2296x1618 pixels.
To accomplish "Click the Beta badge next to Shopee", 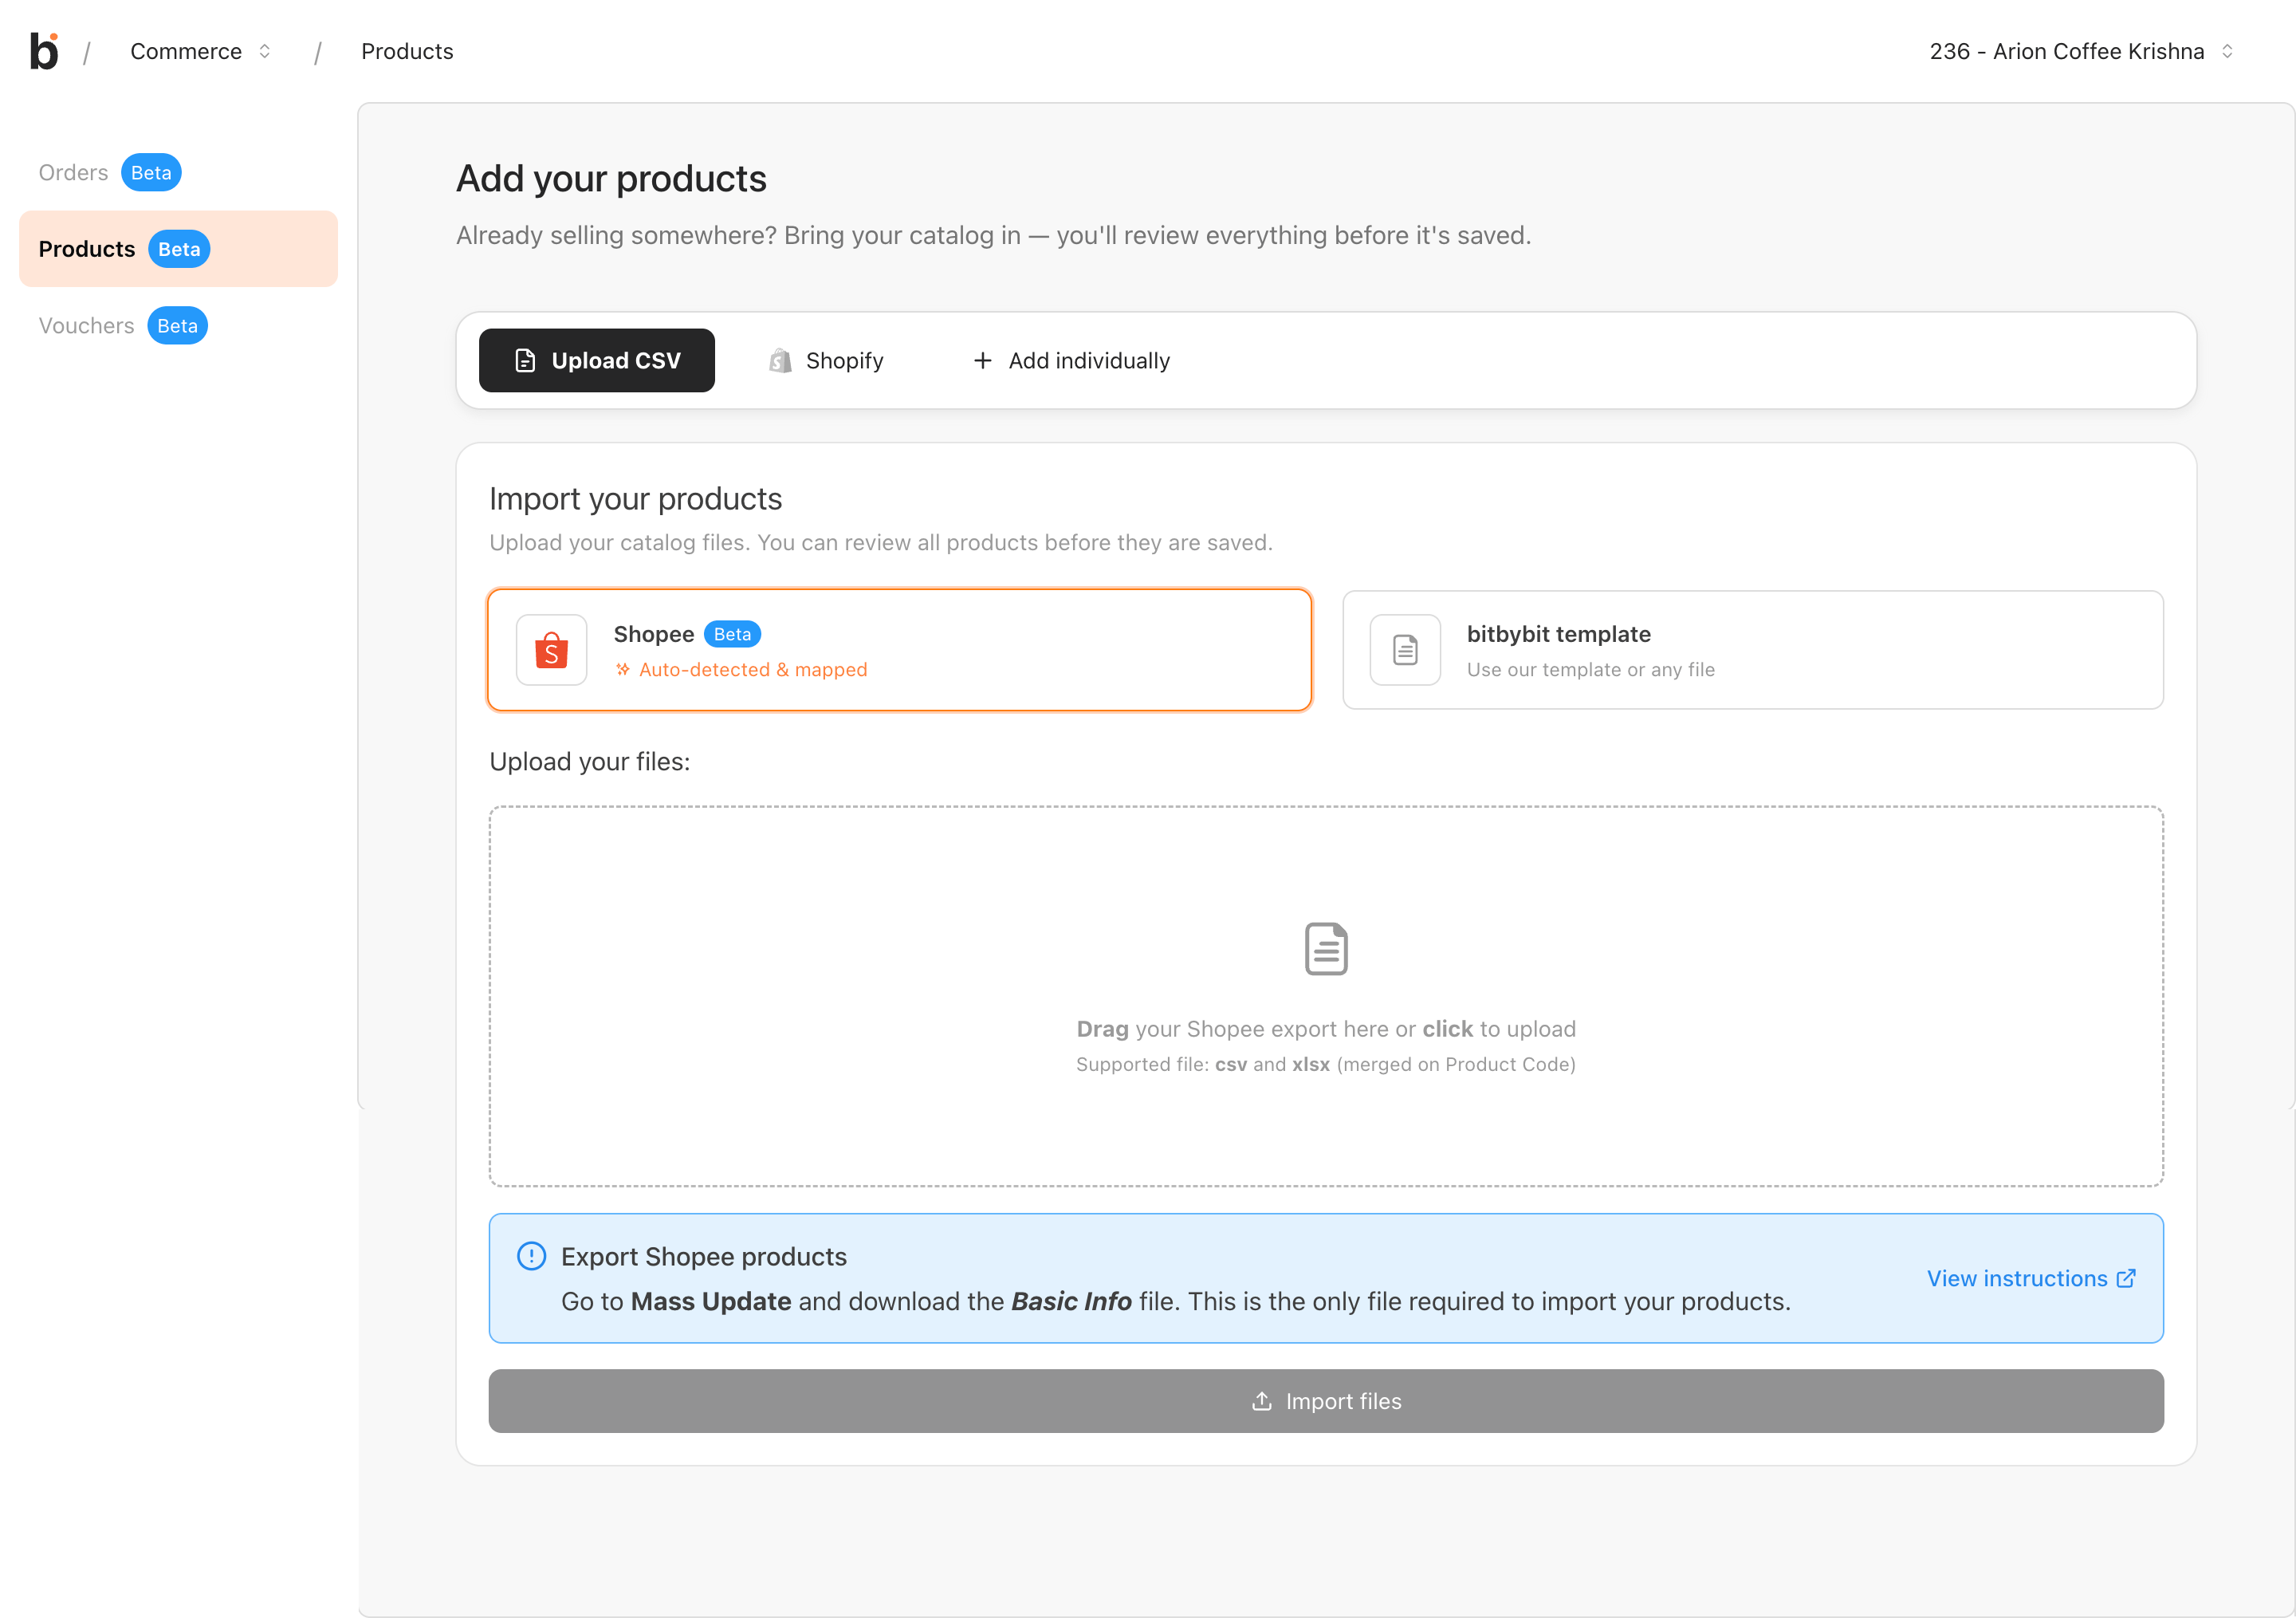I will [x=732, y=634].
